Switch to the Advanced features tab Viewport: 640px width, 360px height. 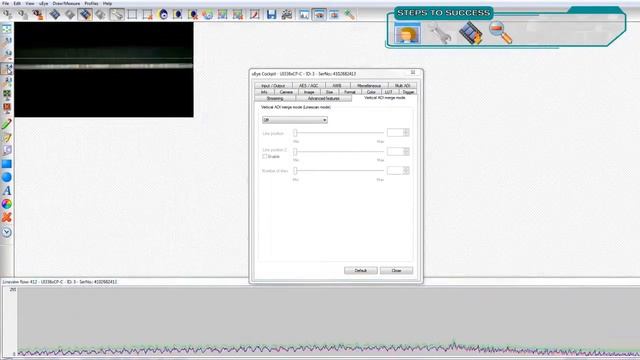pos(324,99)
